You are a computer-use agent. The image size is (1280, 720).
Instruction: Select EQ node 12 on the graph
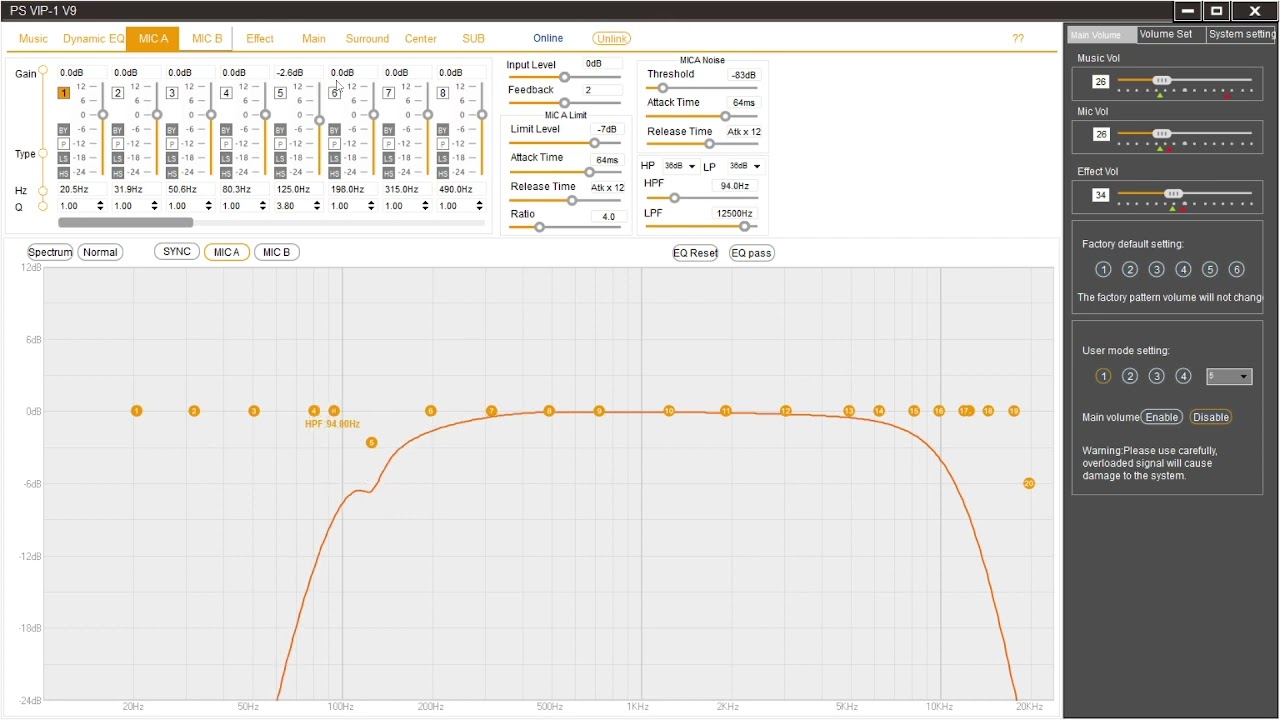click(786, 411)
